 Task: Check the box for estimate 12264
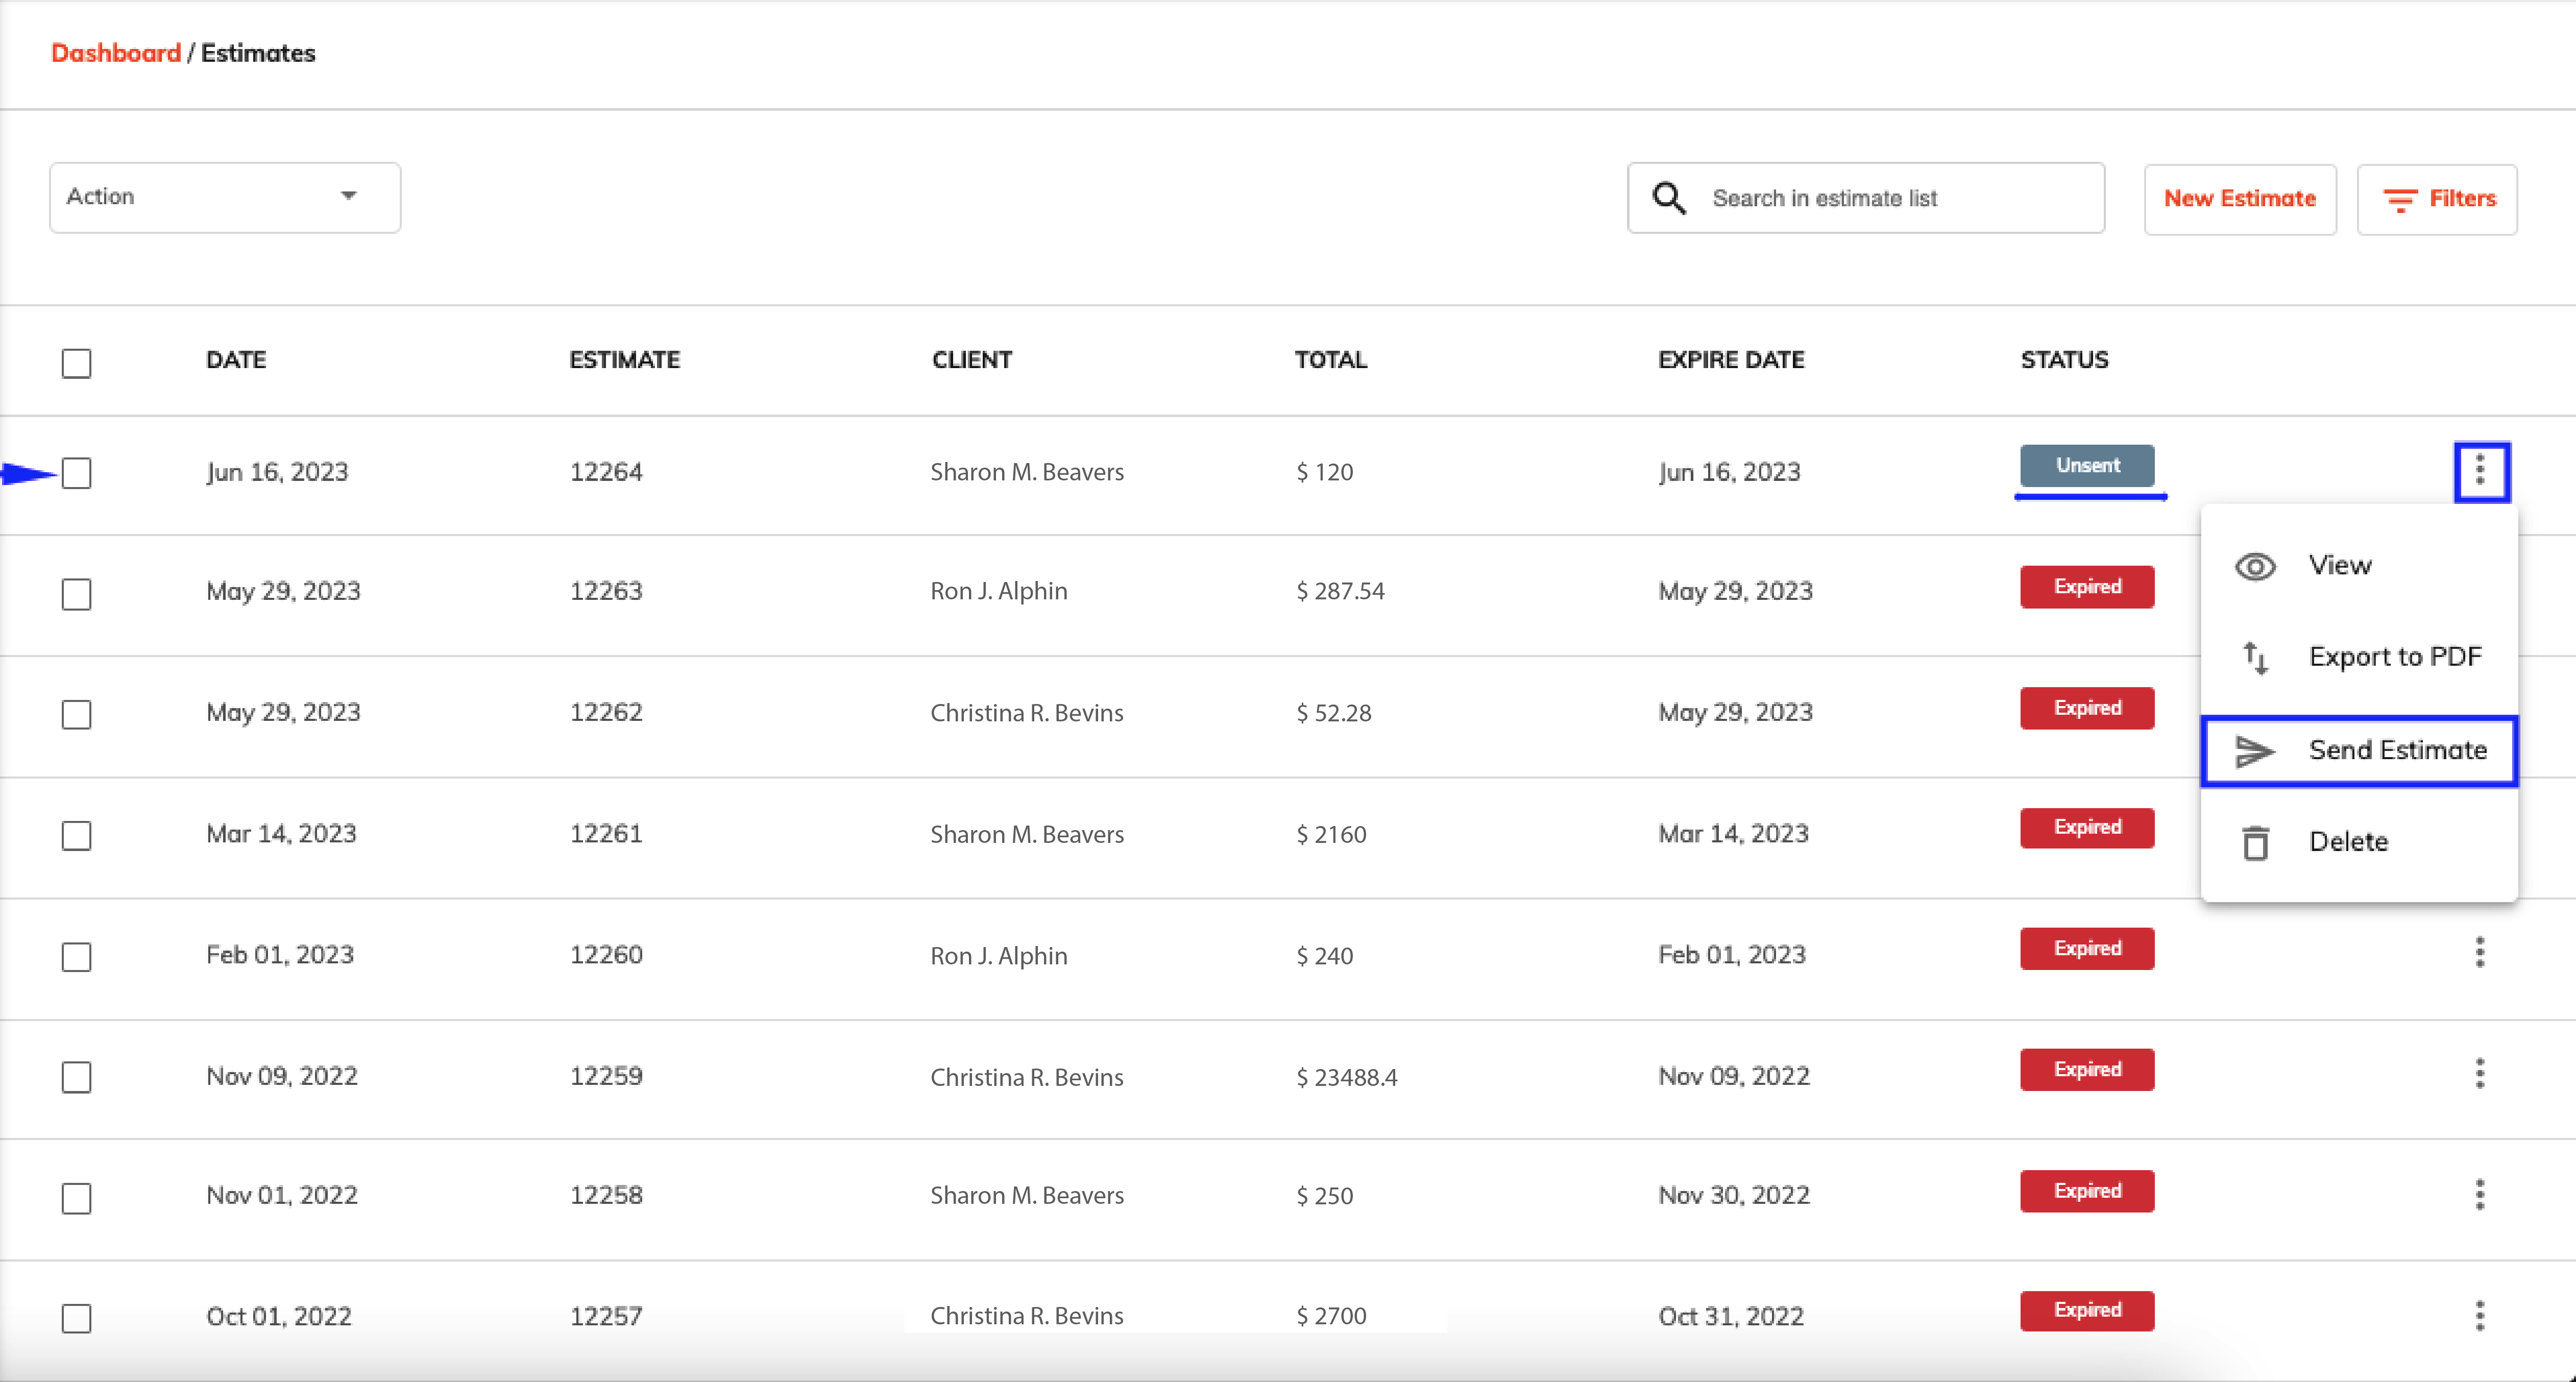coord(76,473)
